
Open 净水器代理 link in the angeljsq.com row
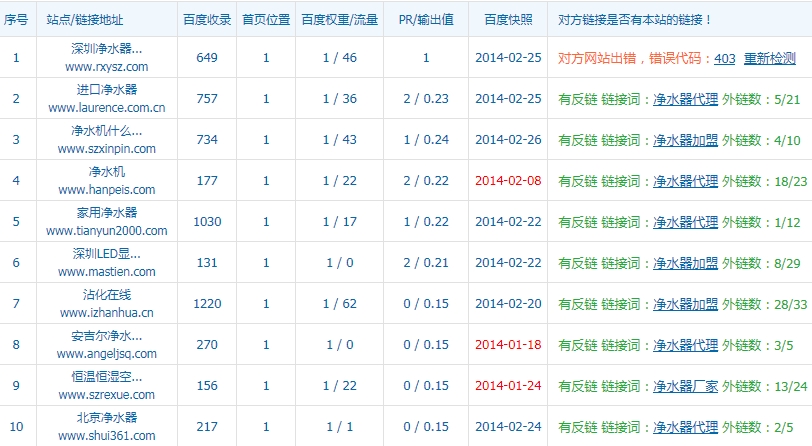pos(685,345)
